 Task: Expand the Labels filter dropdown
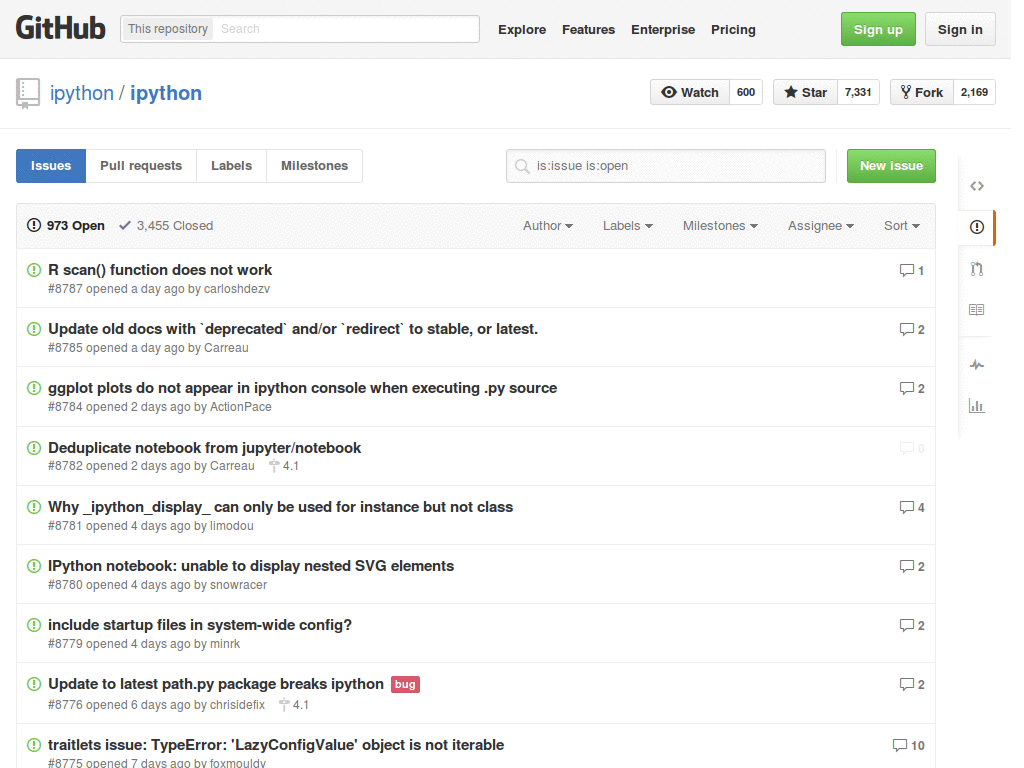point(628,225)
